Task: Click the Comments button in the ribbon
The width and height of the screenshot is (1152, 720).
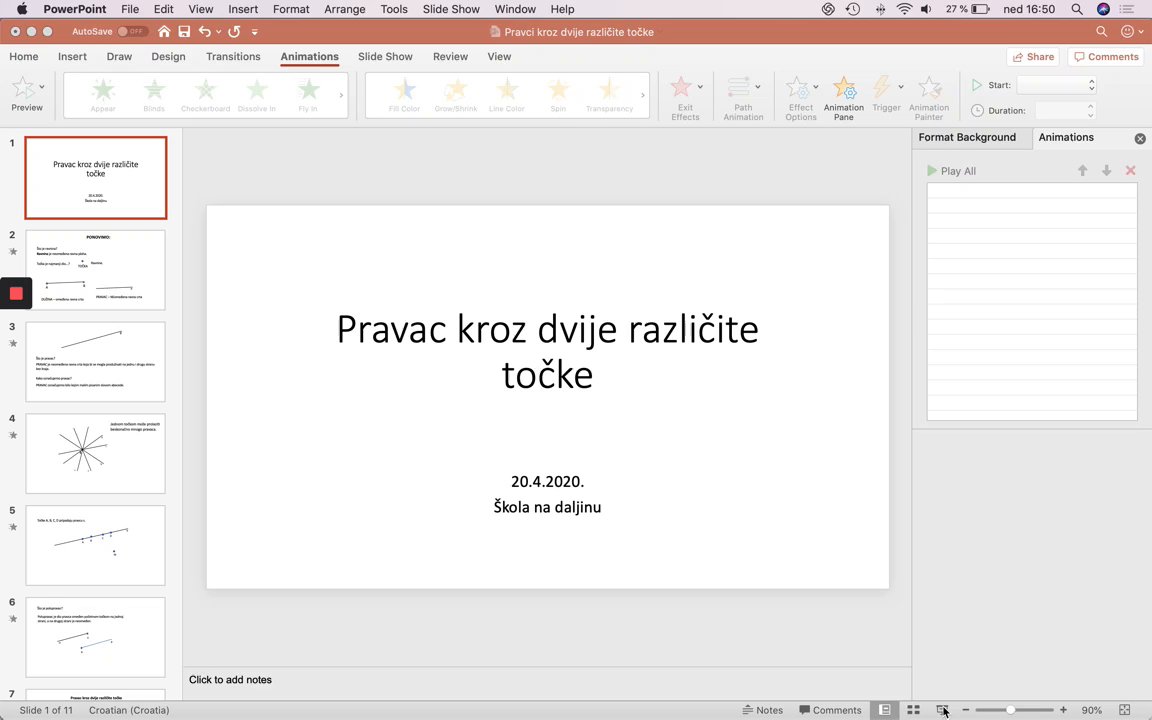Action: [x=1106, y=57]
